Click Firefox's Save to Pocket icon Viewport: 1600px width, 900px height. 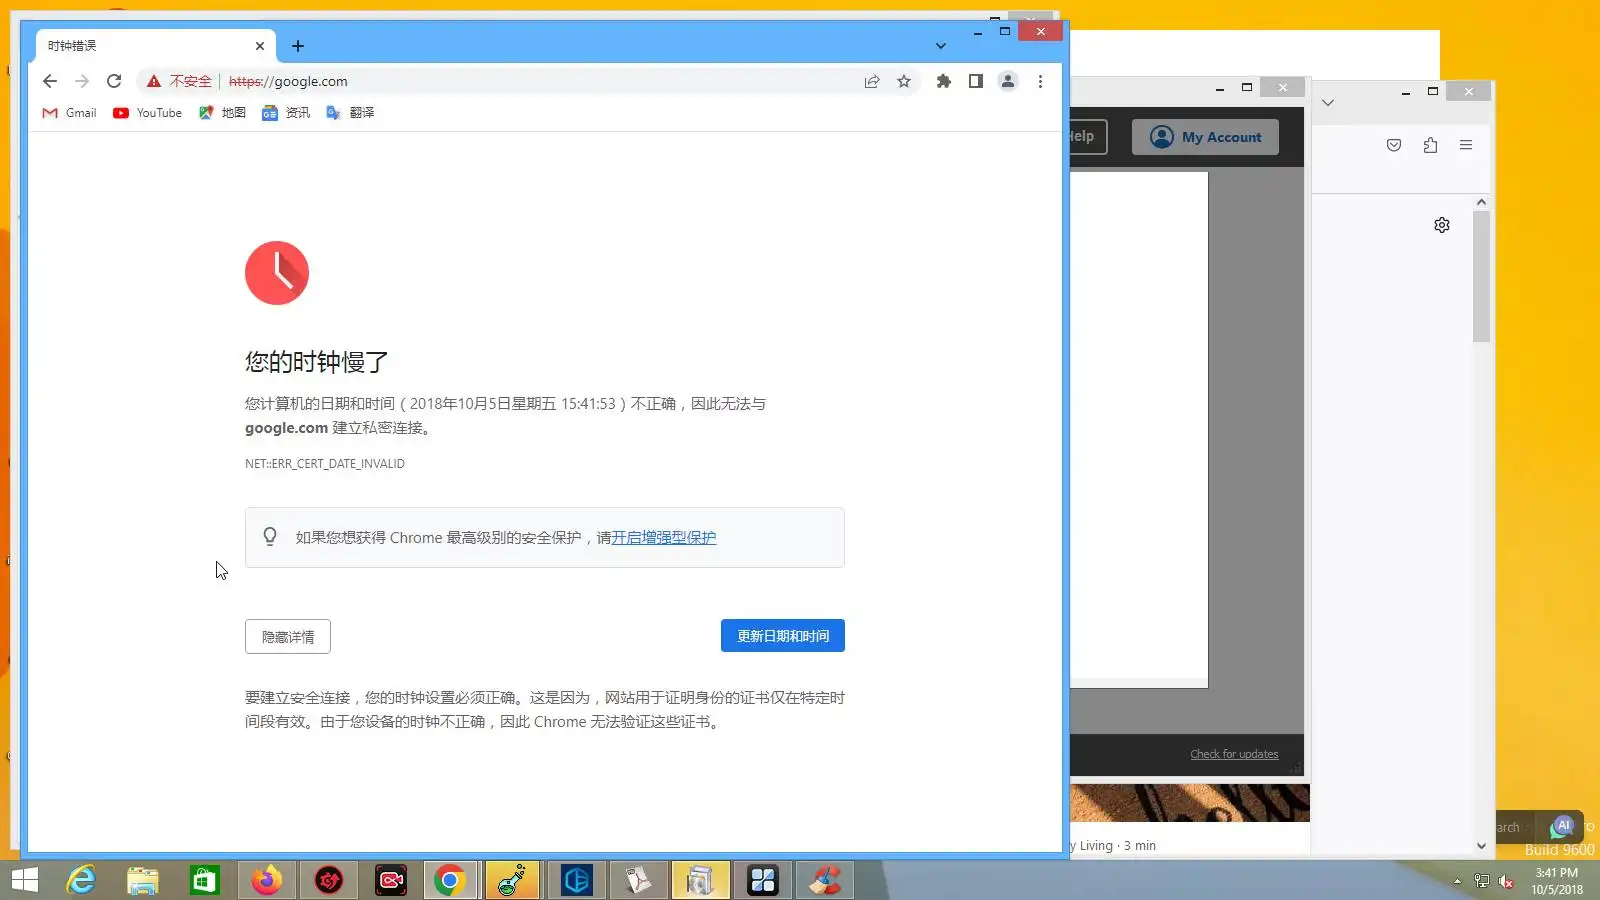1394,145
